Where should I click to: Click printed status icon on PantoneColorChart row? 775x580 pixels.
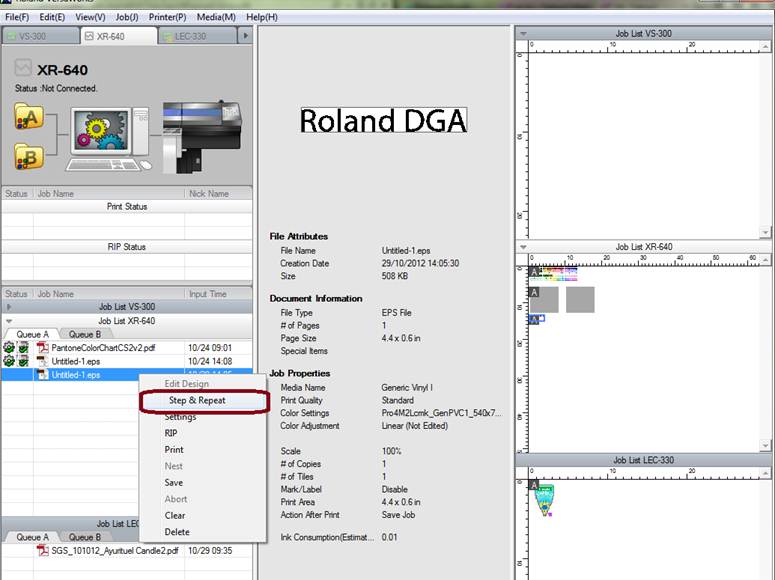point(23,348)
